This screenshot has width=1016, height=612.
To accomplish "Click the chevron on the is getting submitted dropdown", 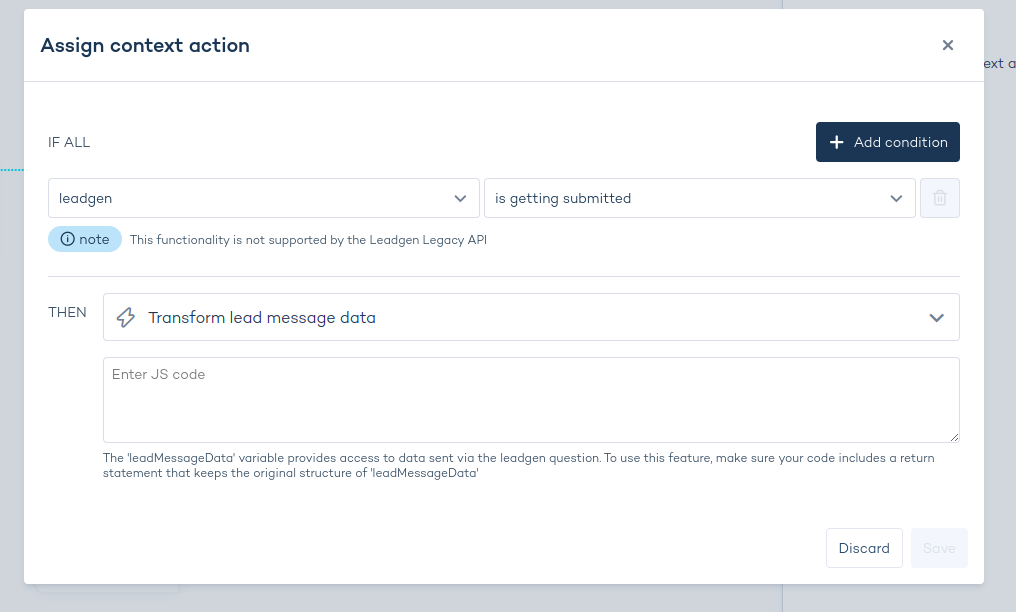I will click(x=897, y=198).
